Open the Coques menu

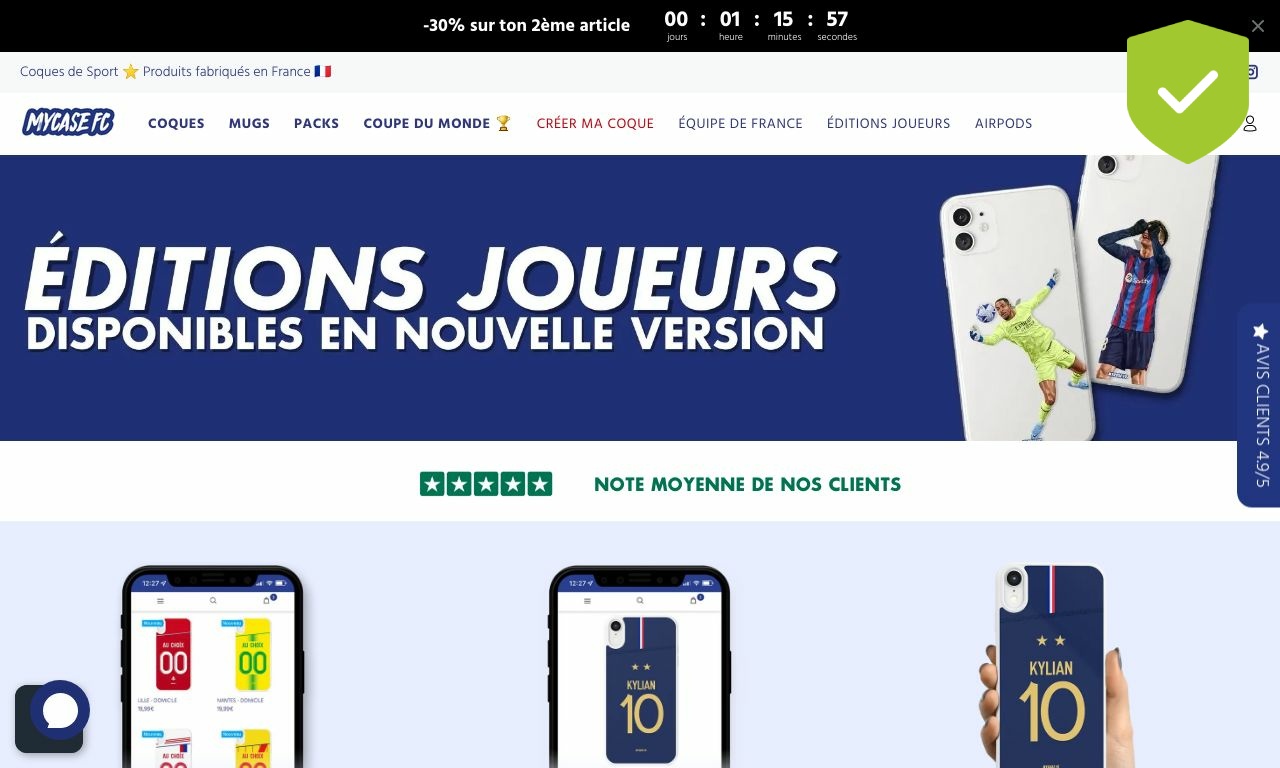coord(176,123)
